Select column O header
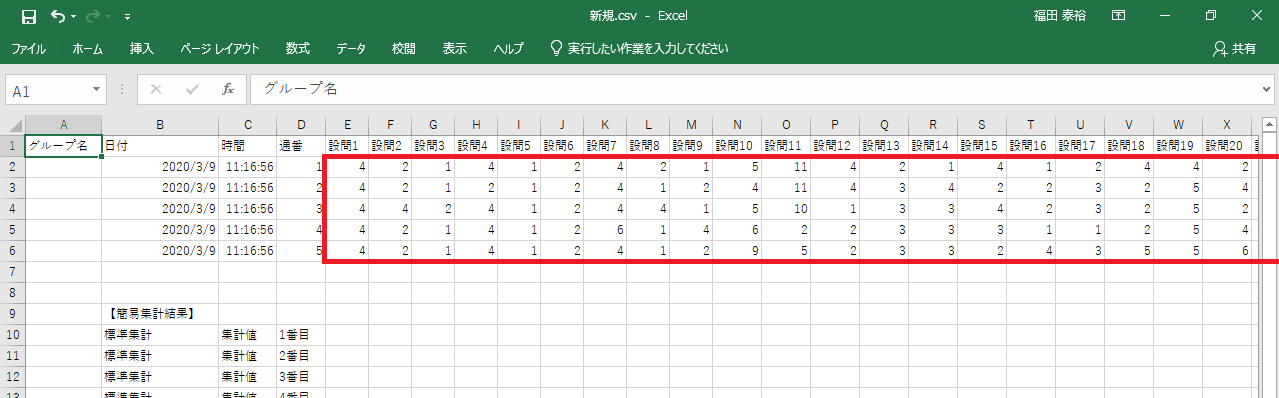The image size is (1279, 398). (x=786, y=125)
